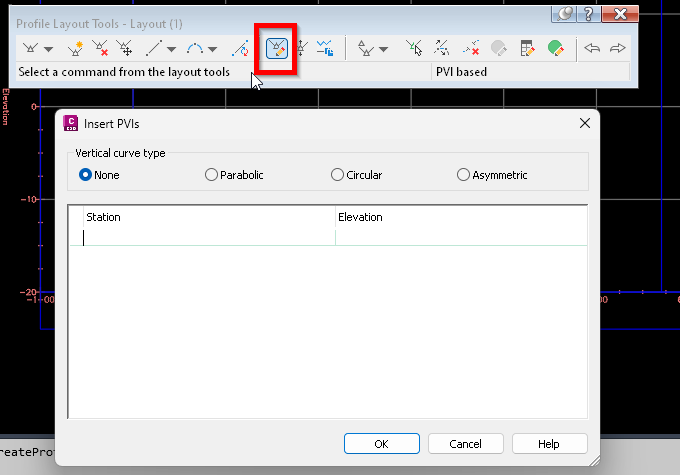This screenshot has height=475, width=680.
Task: Click the Redo arrow in layout toolbar
Action: (x=618, y=48)
